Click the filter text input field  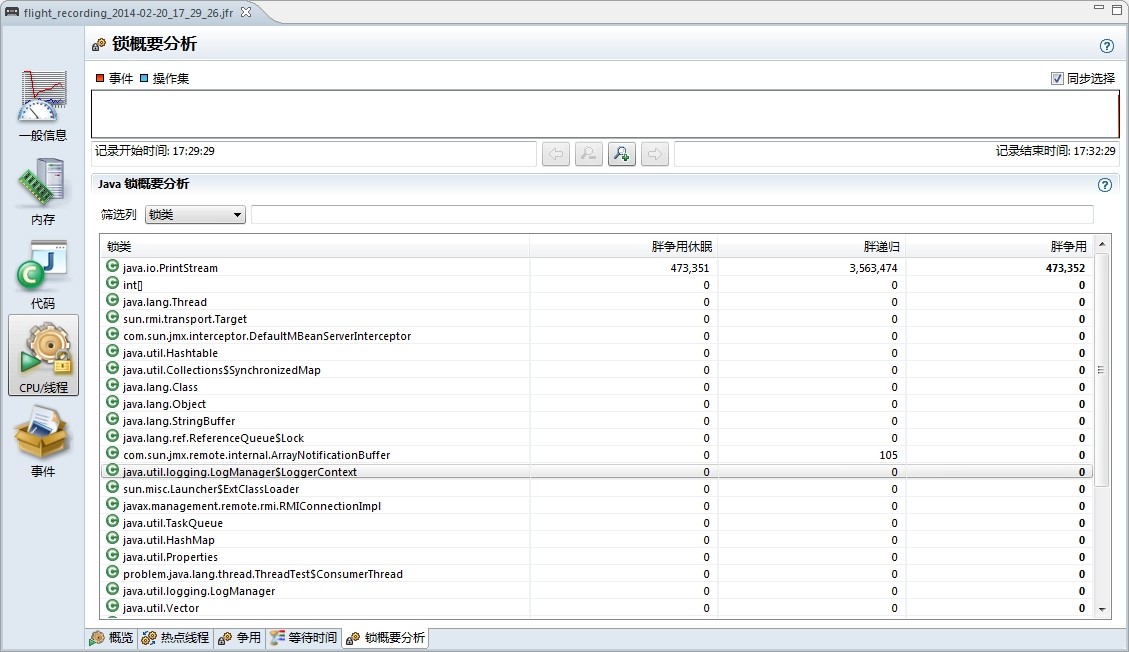click(x=671, y=215)
